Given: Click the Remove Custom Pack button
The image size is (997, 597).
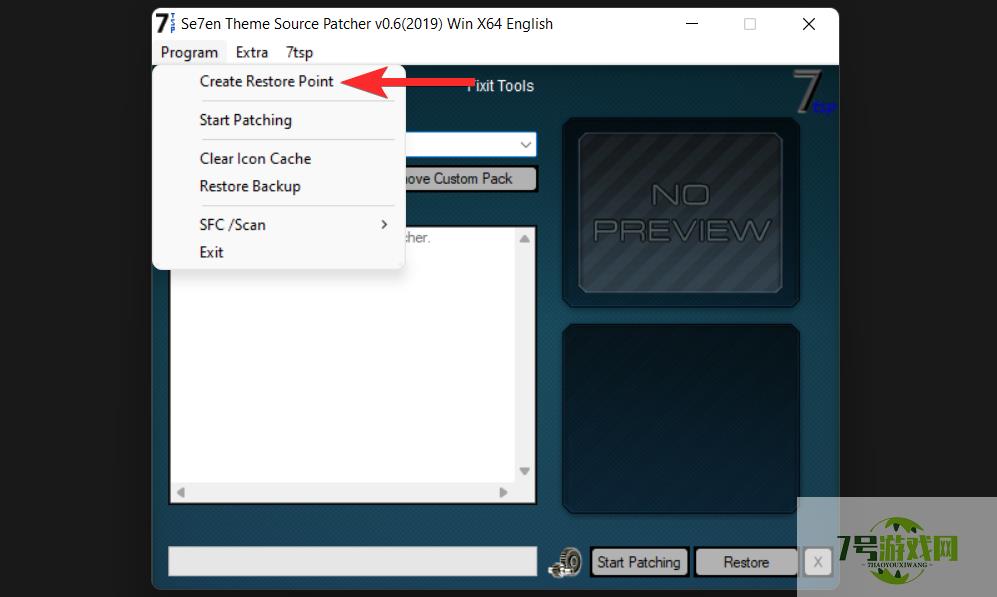Looking at the screenshot, I should pos(471,179).
